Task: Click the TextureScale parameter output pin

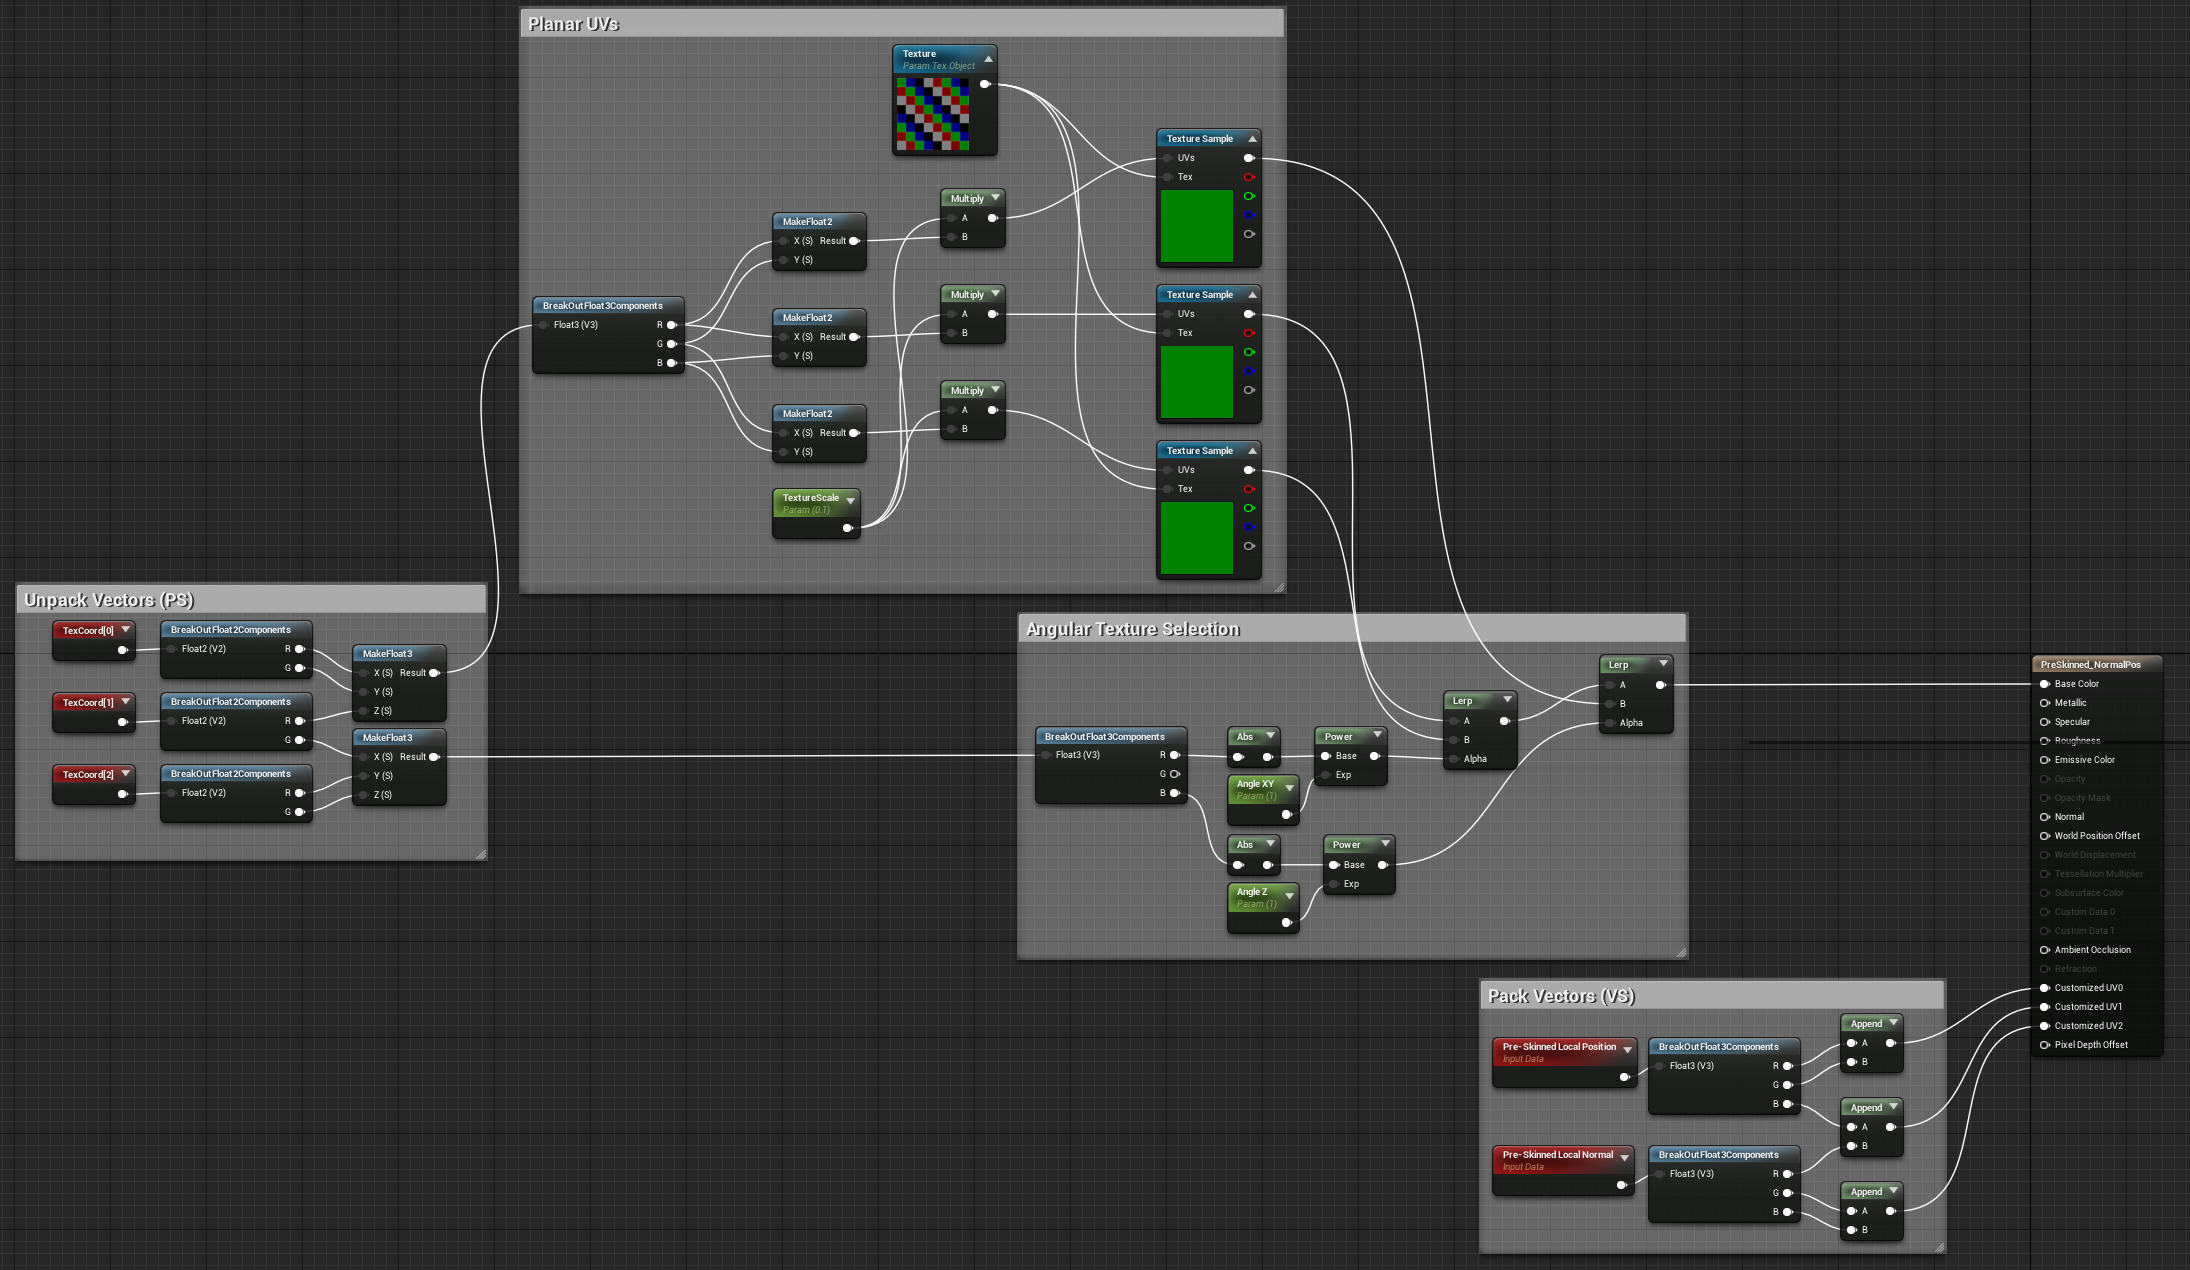Action: 847,528
